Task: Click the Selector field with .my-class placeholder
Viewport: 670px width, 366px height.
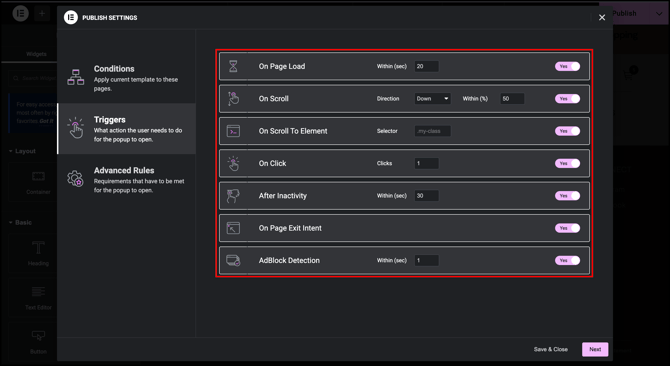Action: 432,131
